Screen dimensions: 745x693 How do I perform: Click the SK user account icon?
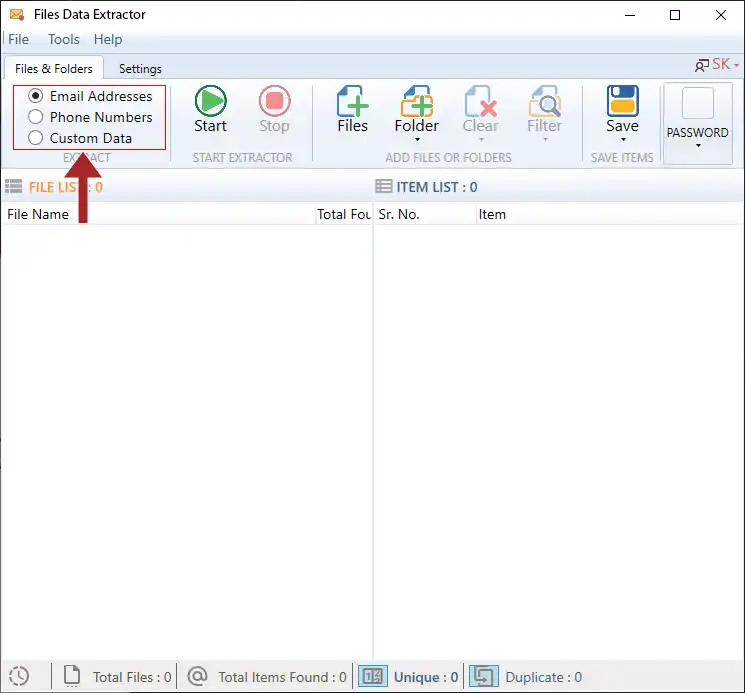click(x=702, y=65)
